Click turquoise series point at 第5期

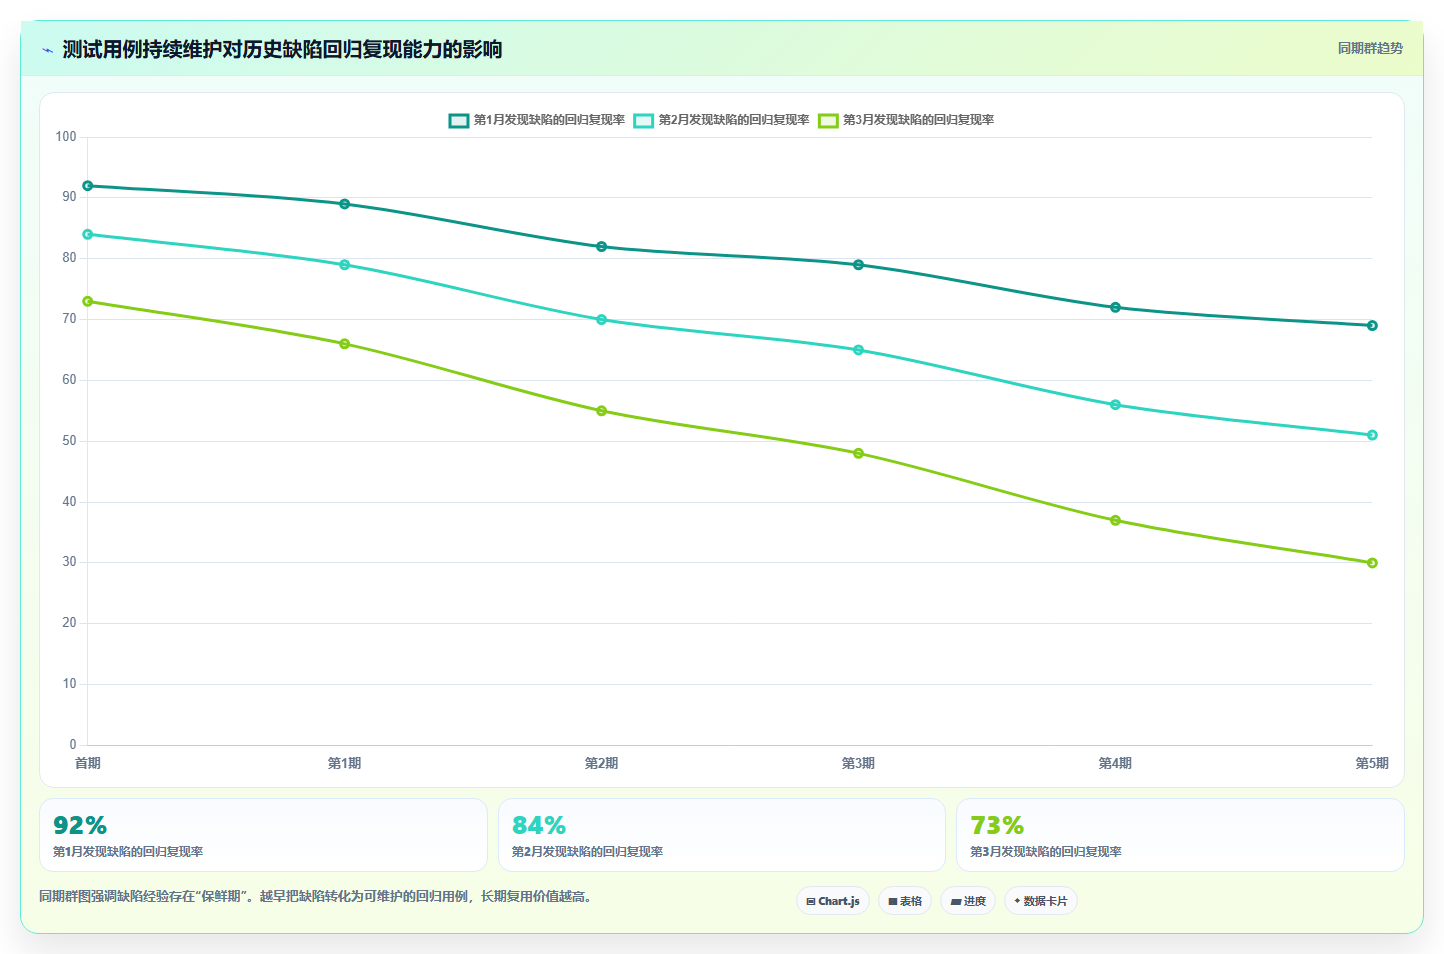coord(1372,435)
